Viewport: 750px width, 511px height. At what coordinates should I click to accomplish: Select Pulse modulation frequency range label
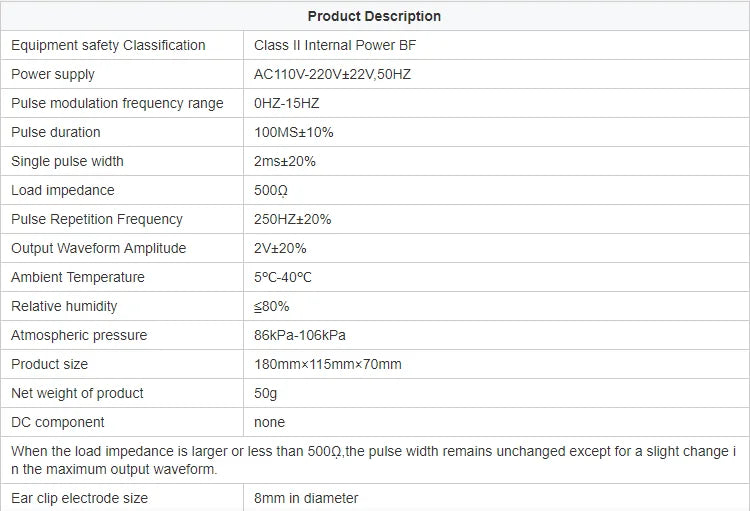[117, 103]
